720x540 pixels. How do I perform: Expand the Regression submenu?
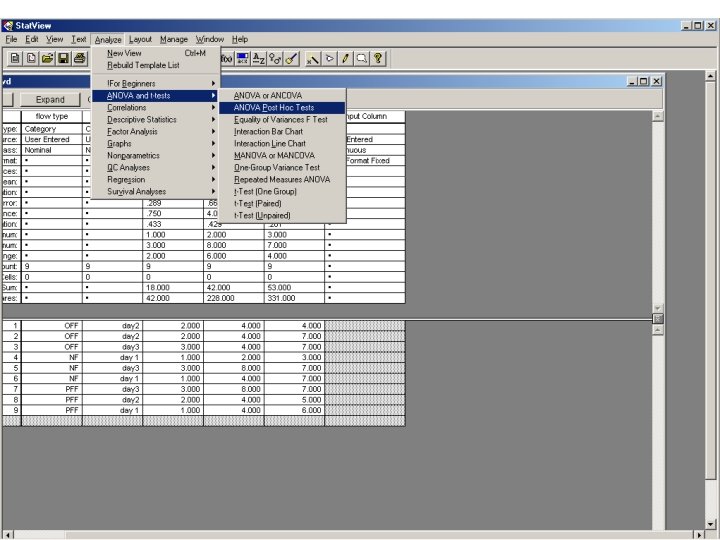point(156,180)
